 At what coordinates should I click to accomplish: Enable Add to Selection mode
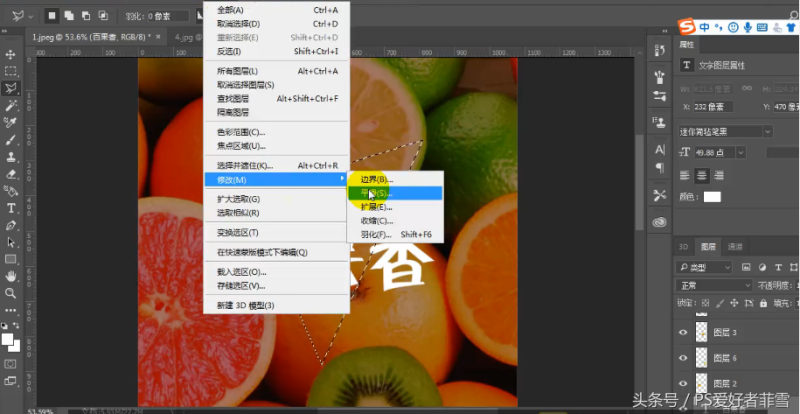pos(69,16)
